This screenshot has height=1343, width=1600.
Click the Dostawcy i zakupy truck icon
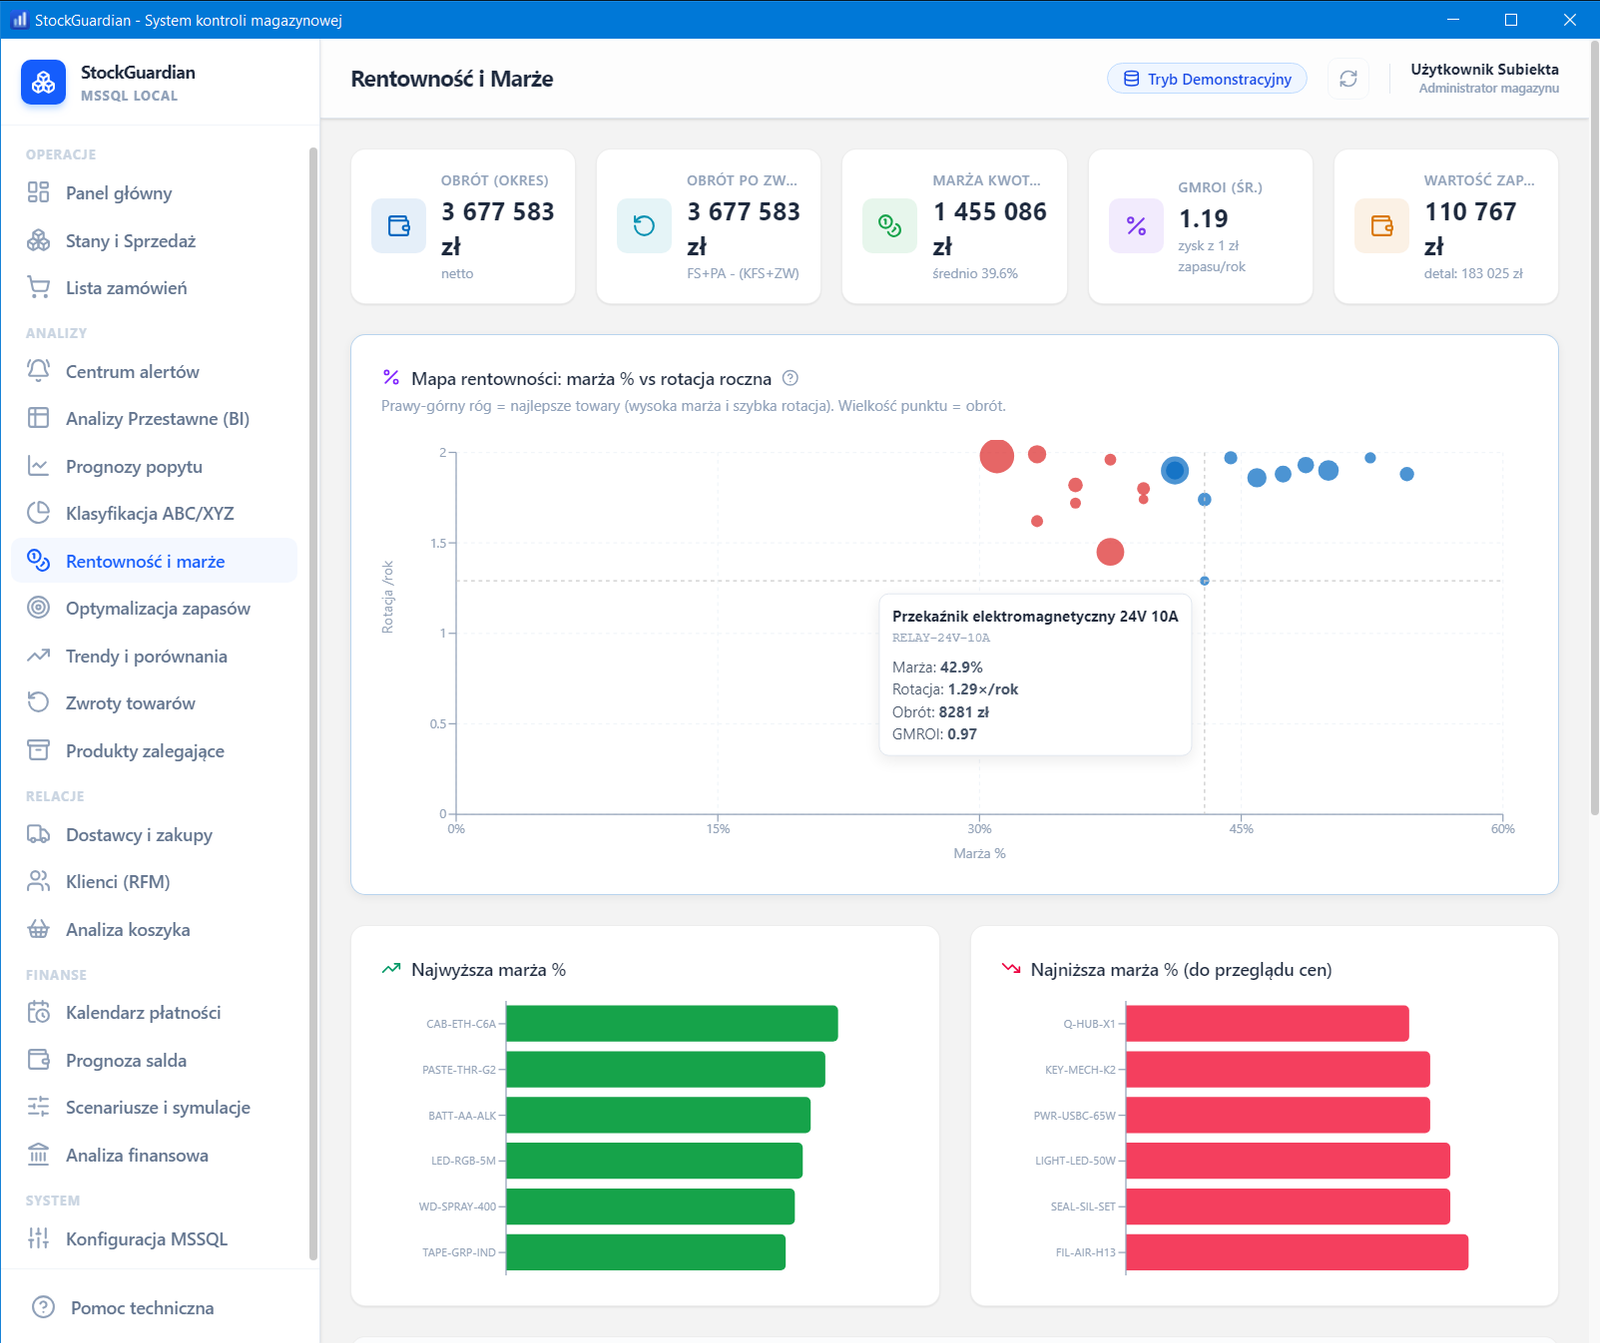(x=38, y=835)
